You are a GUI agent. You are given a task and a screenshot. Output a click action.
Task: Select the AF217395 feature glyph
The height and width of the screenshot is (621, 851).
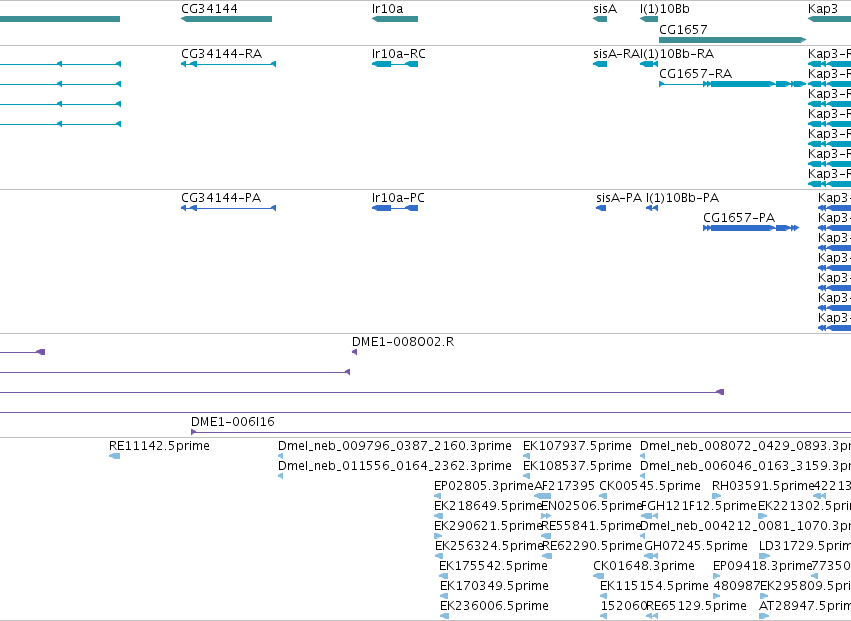click(x=543, y=496)
